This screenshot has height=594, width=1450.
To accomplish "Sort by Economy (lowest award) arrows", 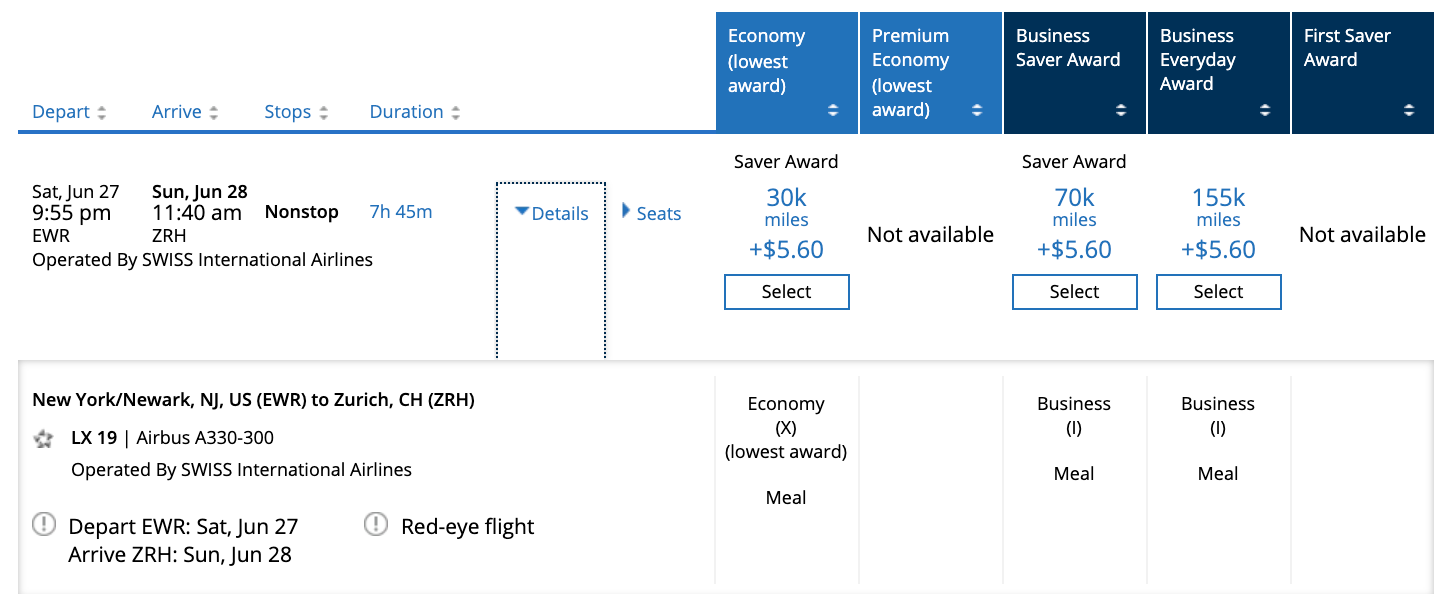I will 833,111.
